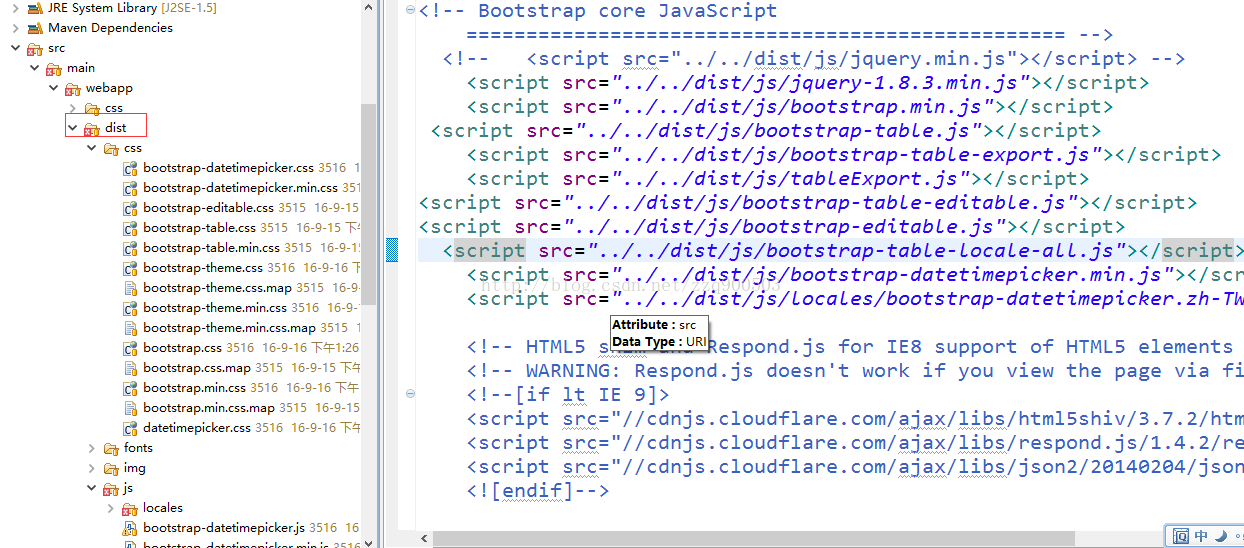Click the project tree vertical scrollbar thumb

coord(368,205)
